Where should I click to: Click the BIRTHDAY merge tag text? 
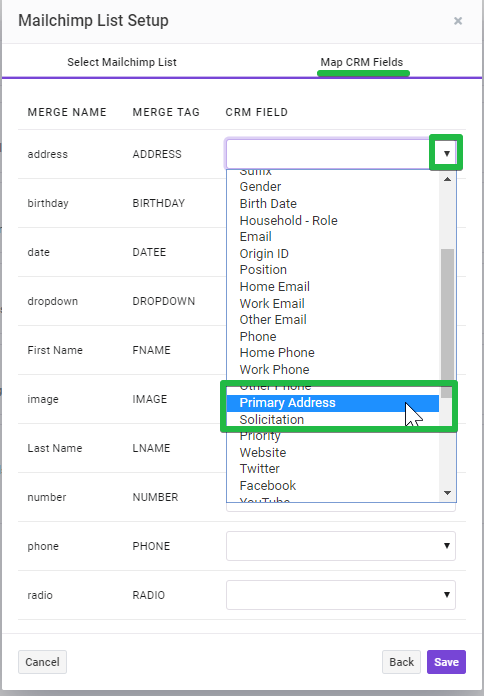pyautogui.click(x=159, y=203)
